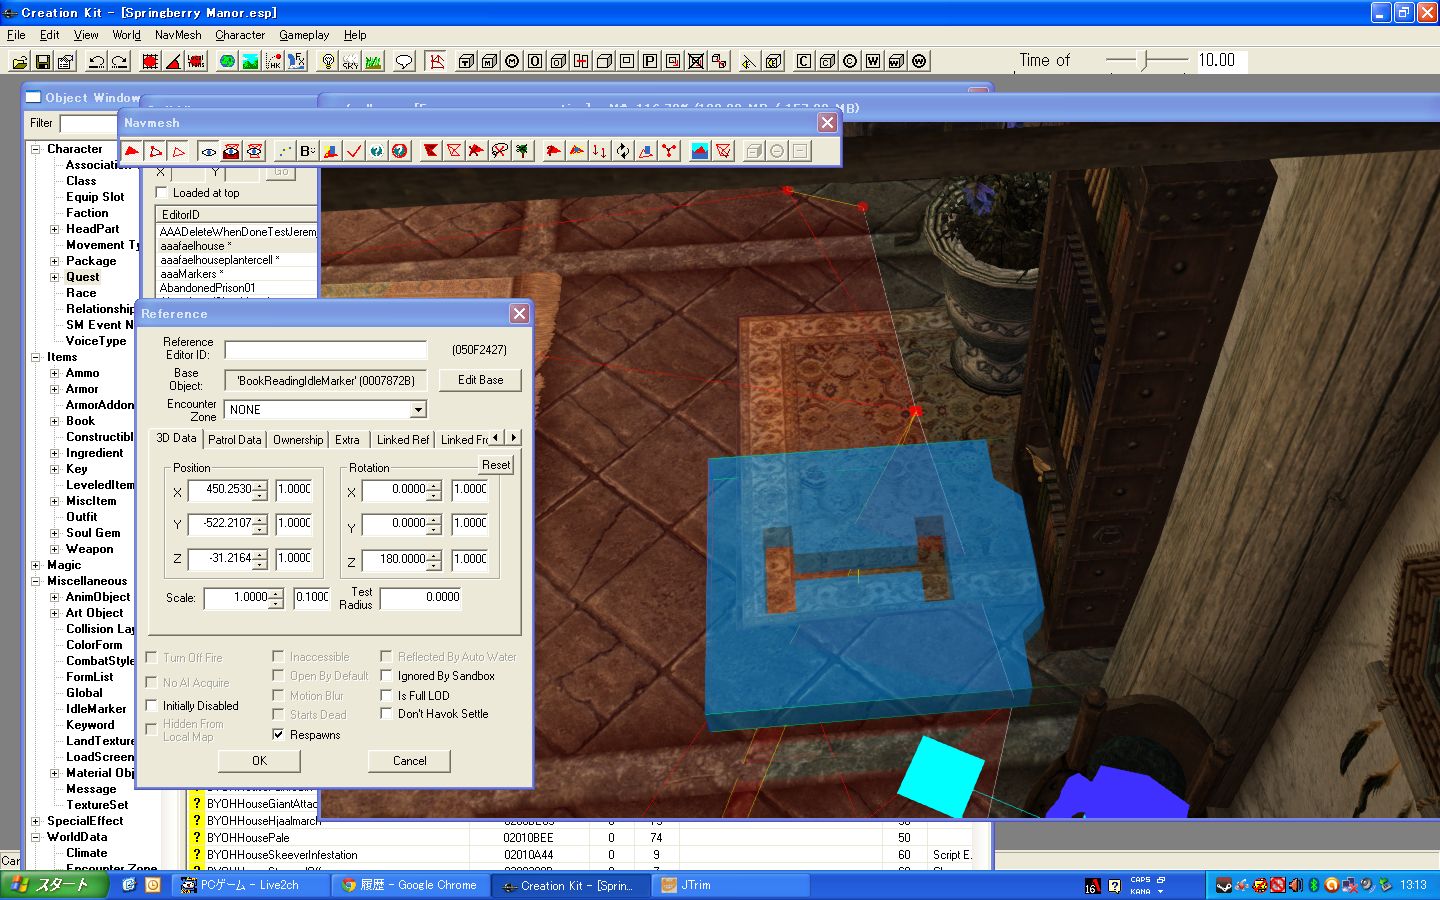This screenshot has width=1440, height=900.
Task: Click the globe World icon in toolbar
Action: click(x=228, y=61)
